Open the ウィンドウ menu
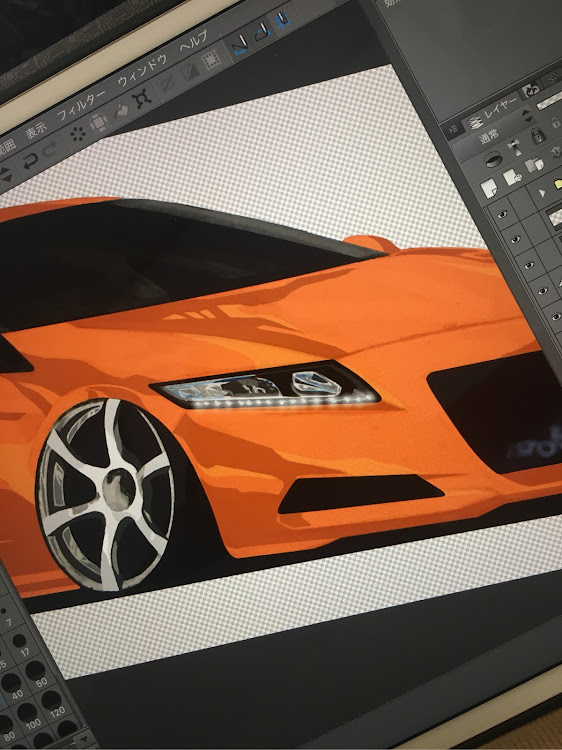This screenshot has width=562, height=750. tap(143, 70)
